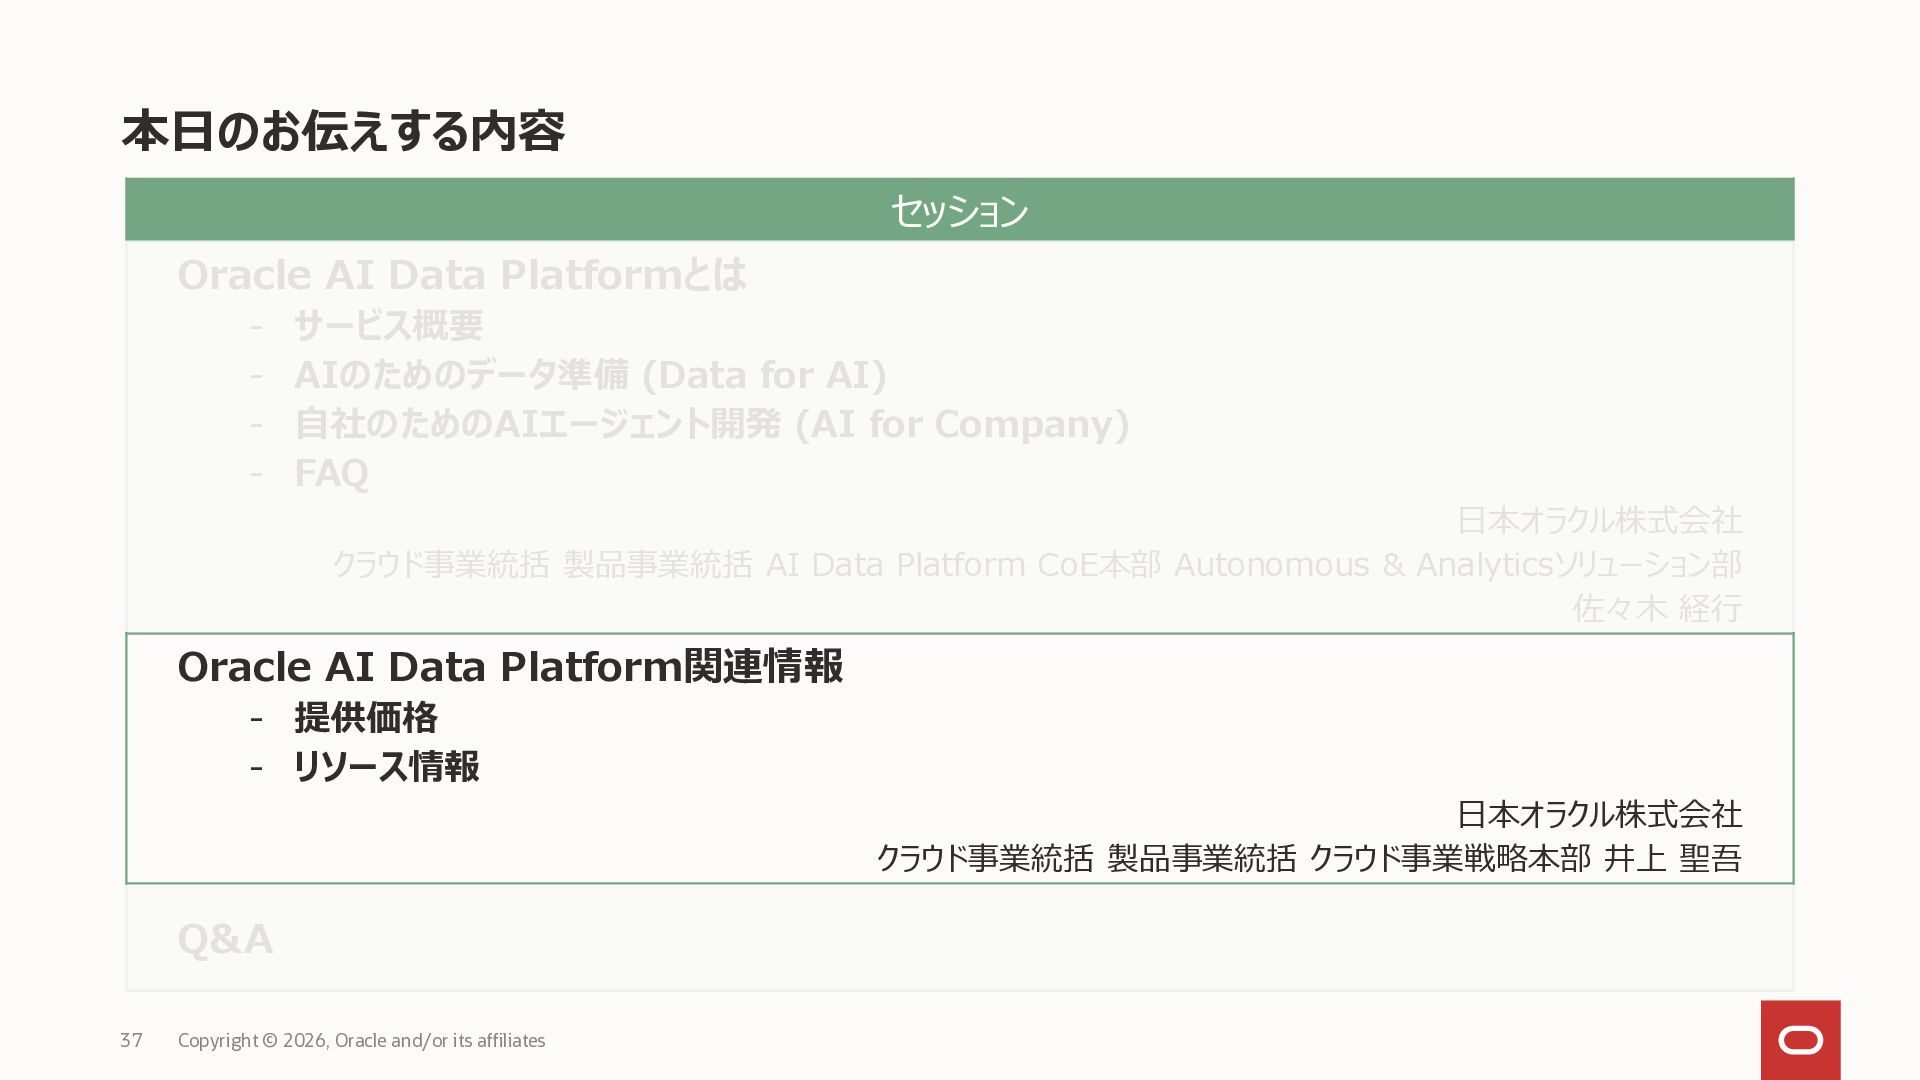Click the highlighted 日本オラクル株式会社 text
Image resolution: width=1920 pixels, height=1080 pixels.
(1598, 814)
